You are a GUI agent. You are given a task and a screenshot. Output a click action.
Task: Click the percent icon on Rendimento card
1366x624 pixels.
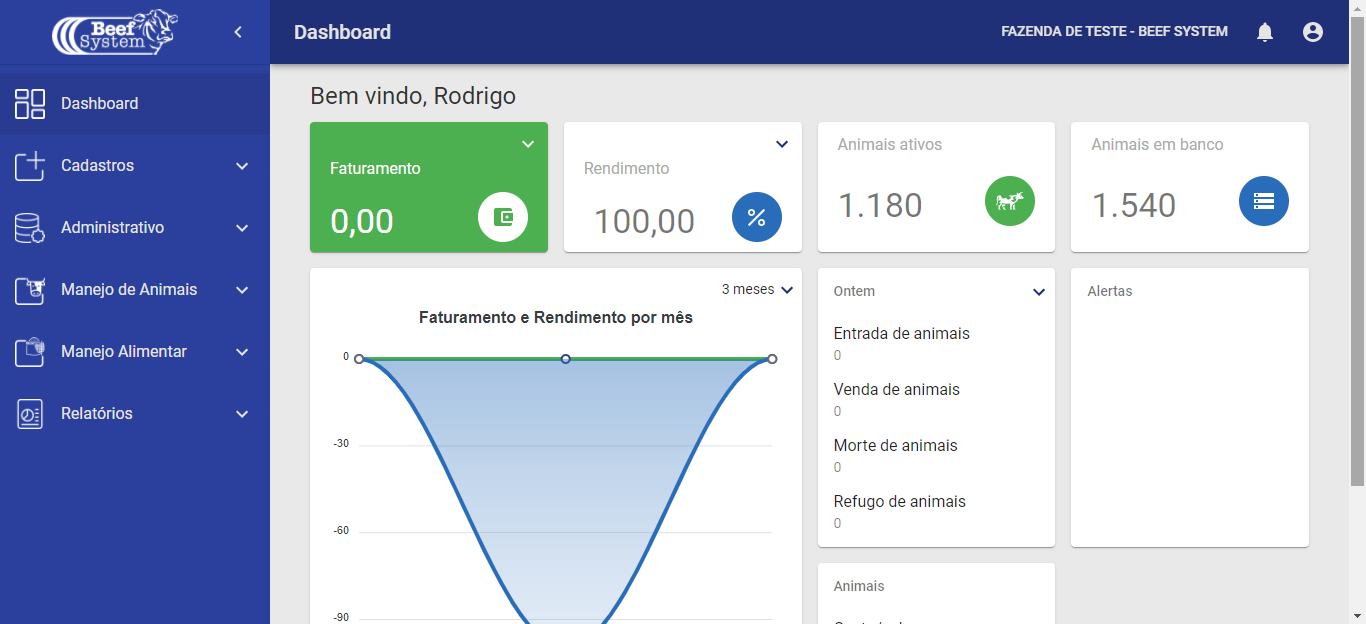coord(757,217)
